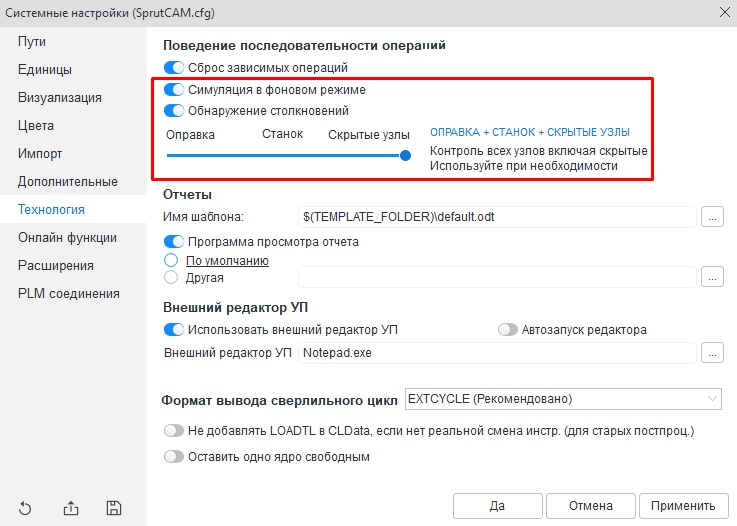The image size is (737, 526).
Task: Turn off Обнаружение столкновений switch
Action: tap(174, 111)
